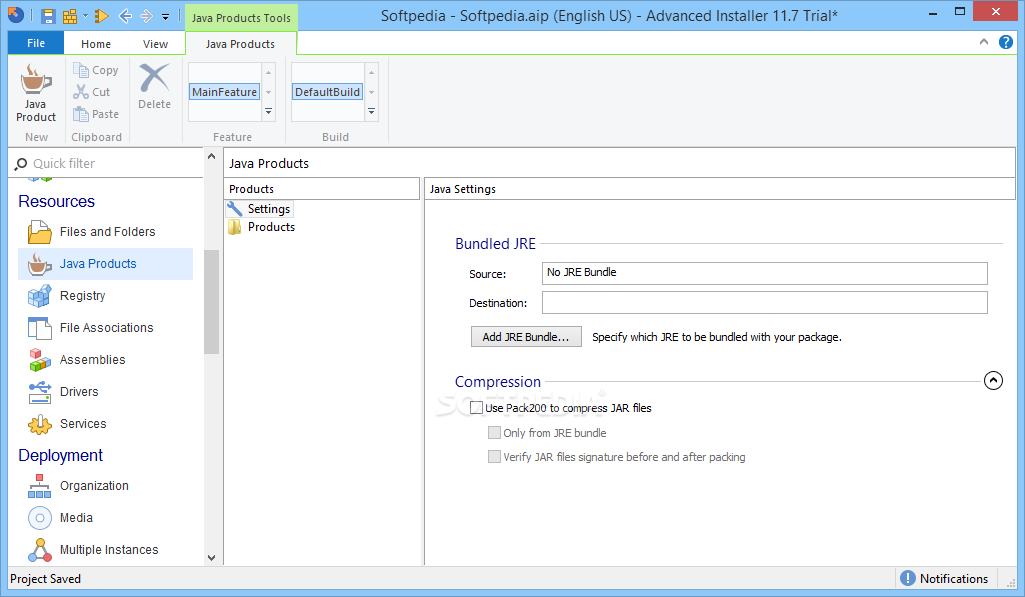
Task: Go forward using the right arrow icon
Action: point(146,16)
